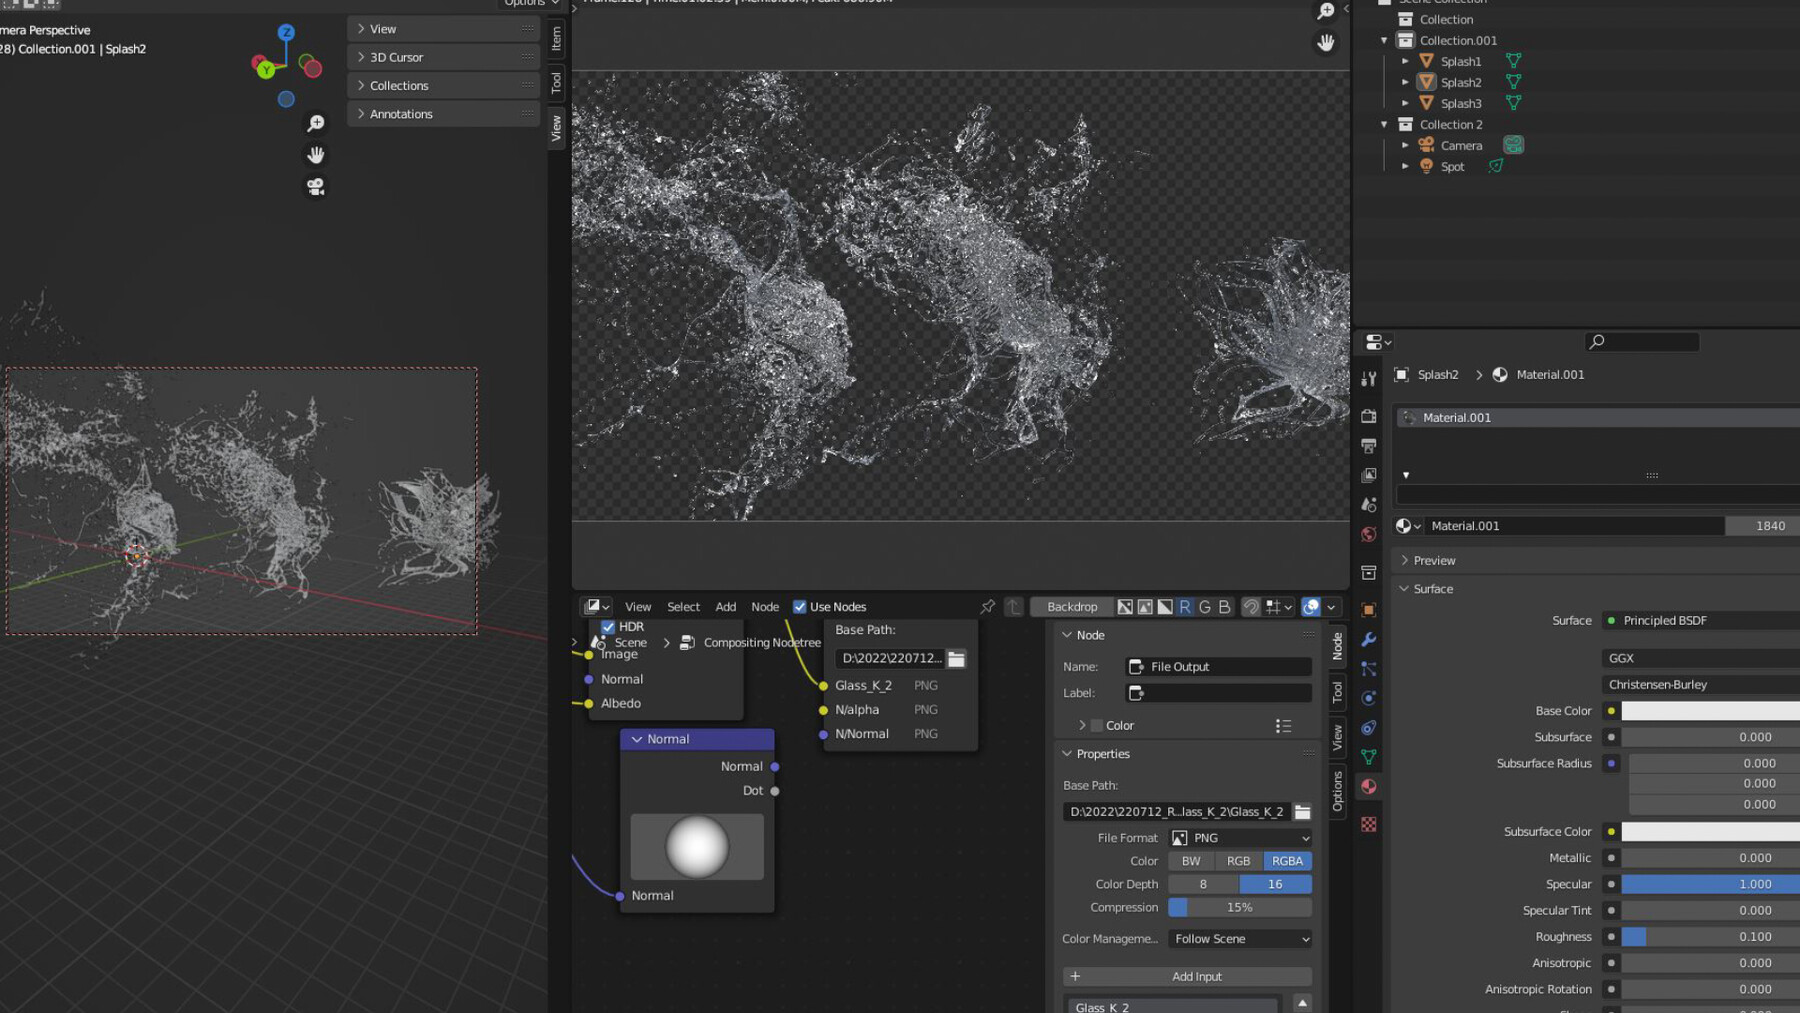This screenshot has height=1013, width=1800.
Task: Open the Material Properties sphere tab
Action: coord(1370,786)
